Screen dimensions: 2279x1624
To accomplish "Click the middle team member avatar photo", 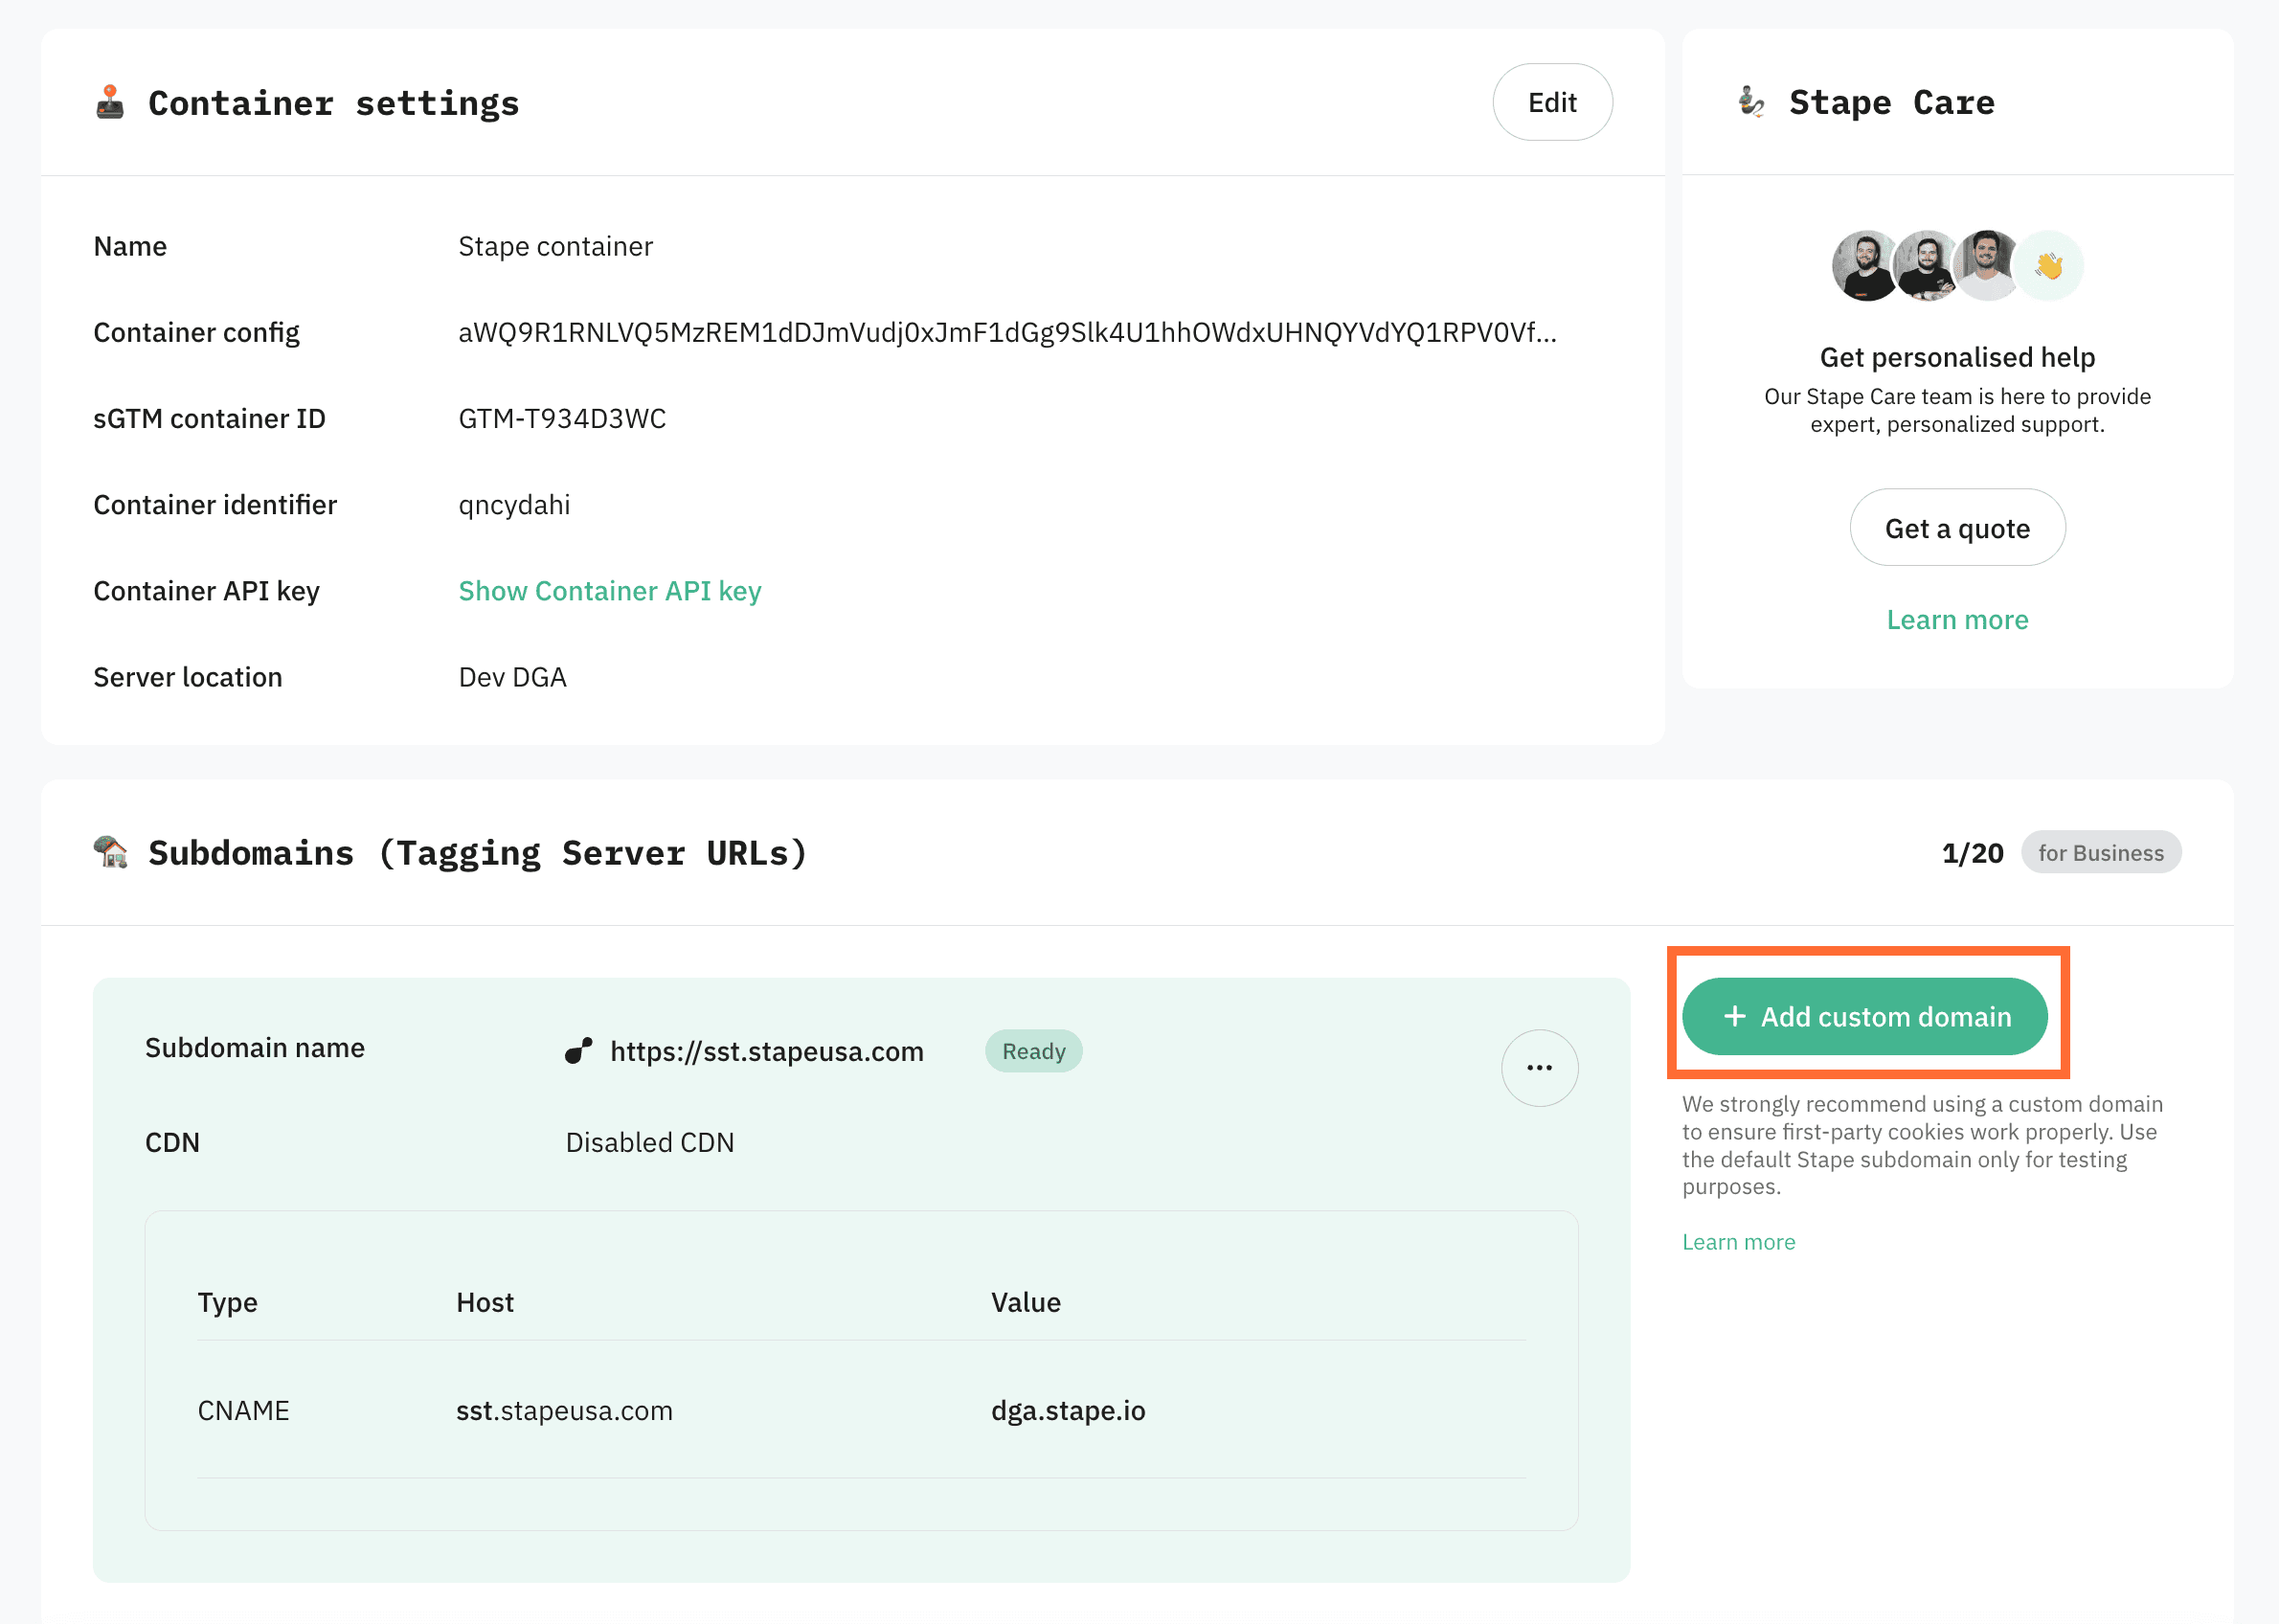I will (1925, 265).
